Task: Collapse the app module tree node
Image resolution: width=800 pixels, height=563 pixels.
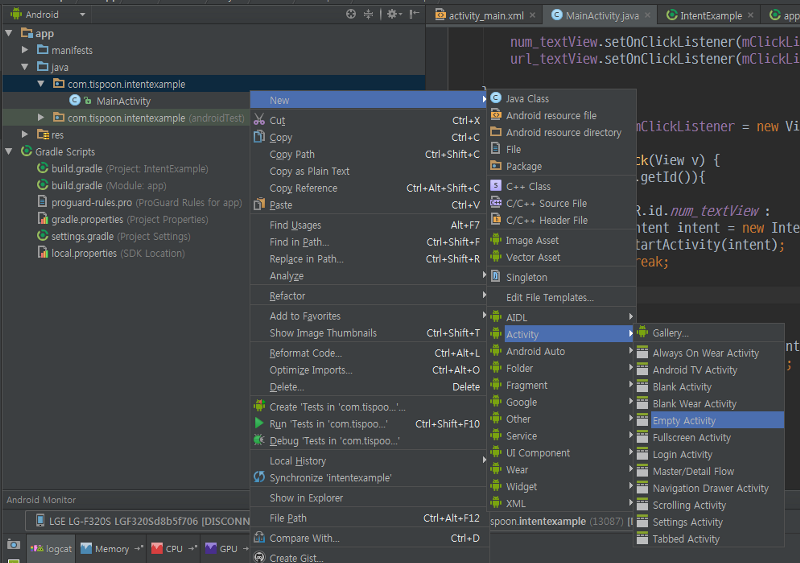Action: (10, 33)
